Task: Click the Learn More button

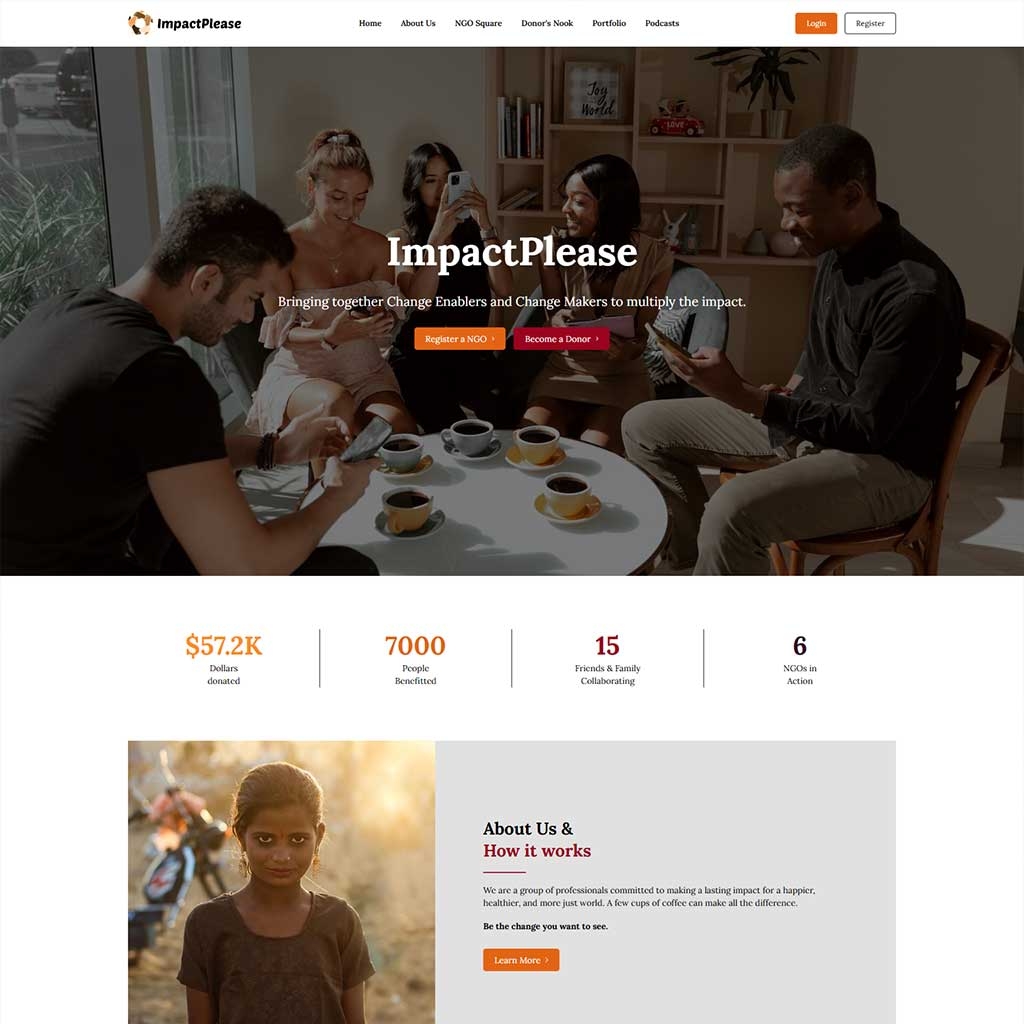Action: (521, 960)
